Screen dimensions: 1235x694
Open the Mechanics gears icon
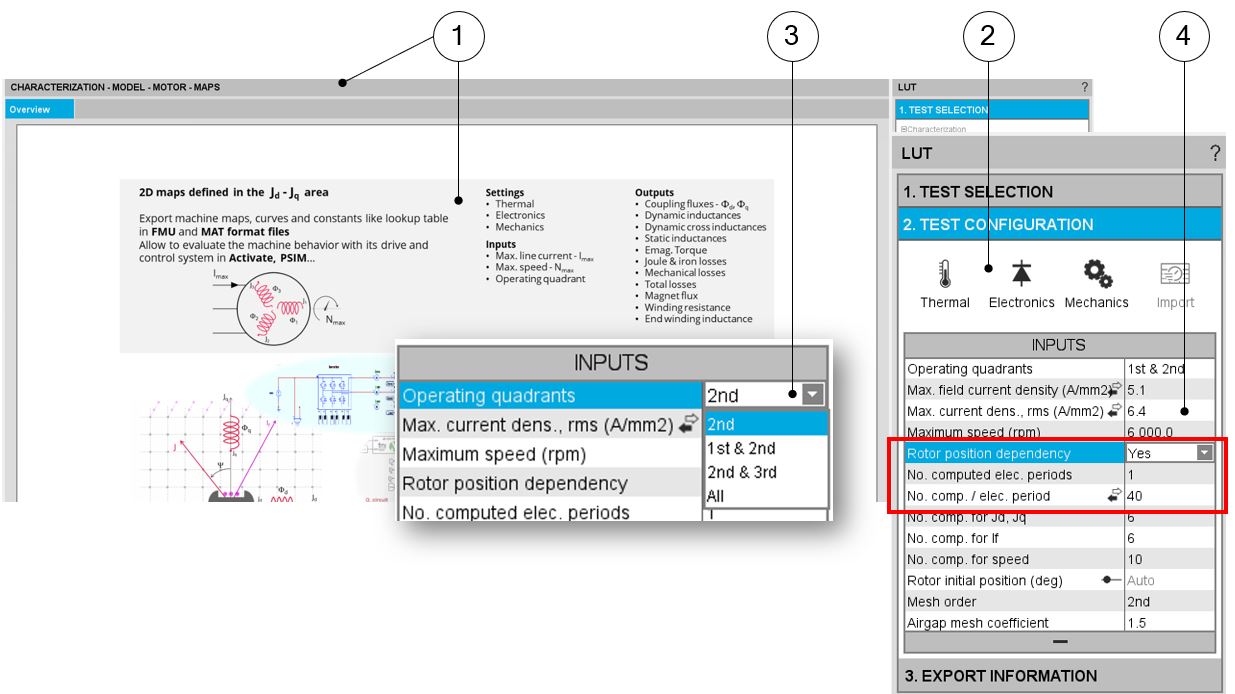pos(1096,275)
